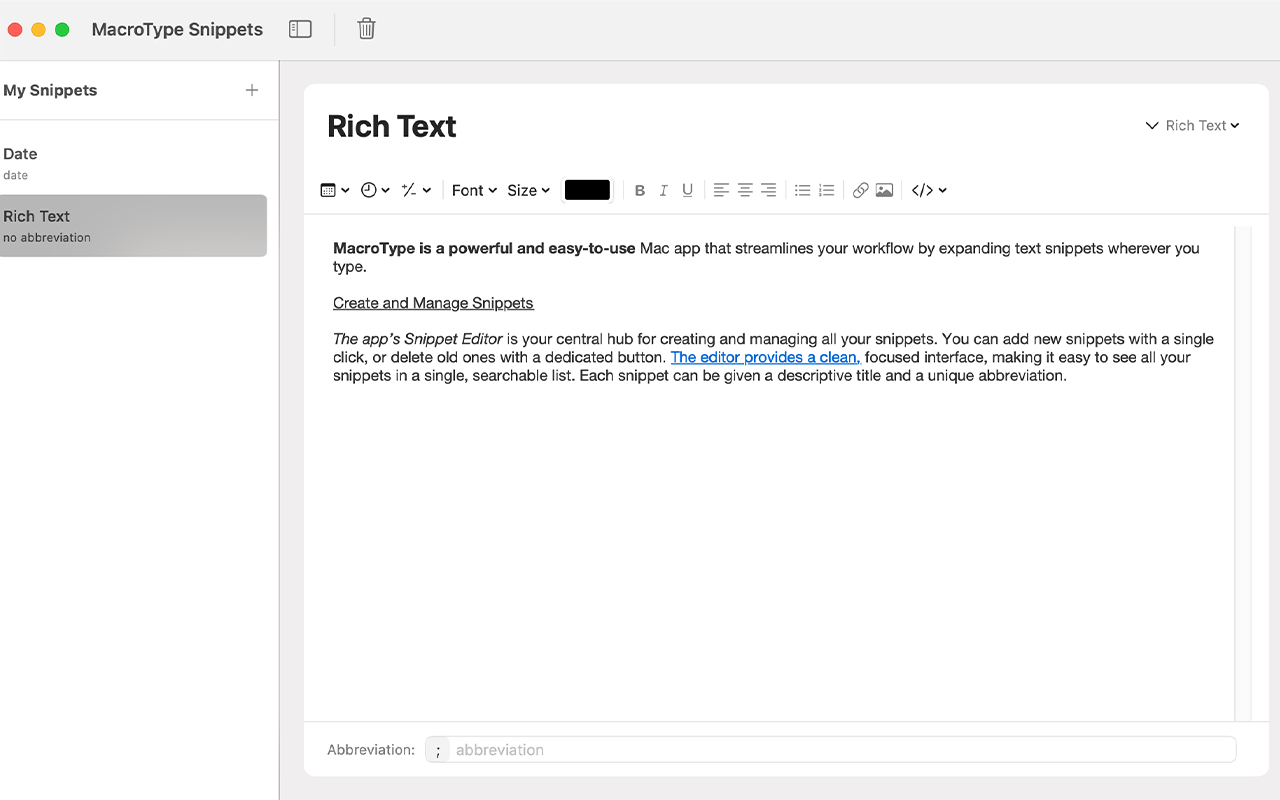Click the editor vertical scrollbar
Viewport: 1280px width, 800px height.
[1242, 473]
